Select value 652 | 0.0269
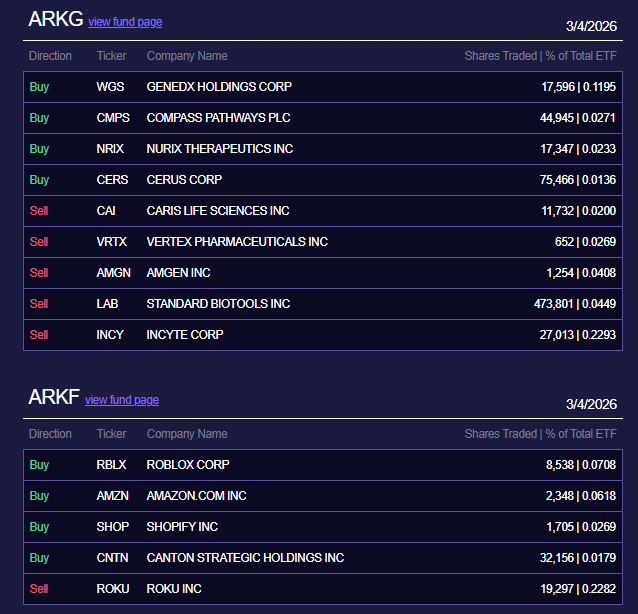The image size is (638, 614). tap(585, 242)
